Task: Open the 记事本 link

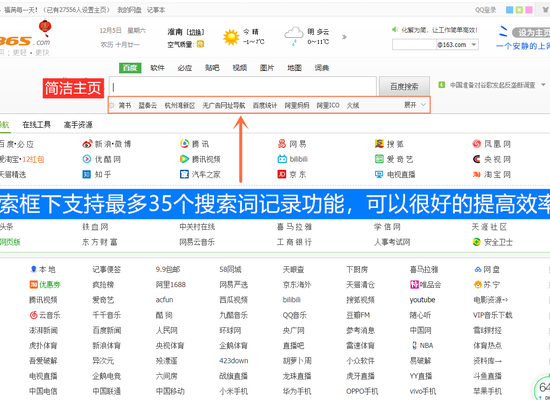Action: 156,10
